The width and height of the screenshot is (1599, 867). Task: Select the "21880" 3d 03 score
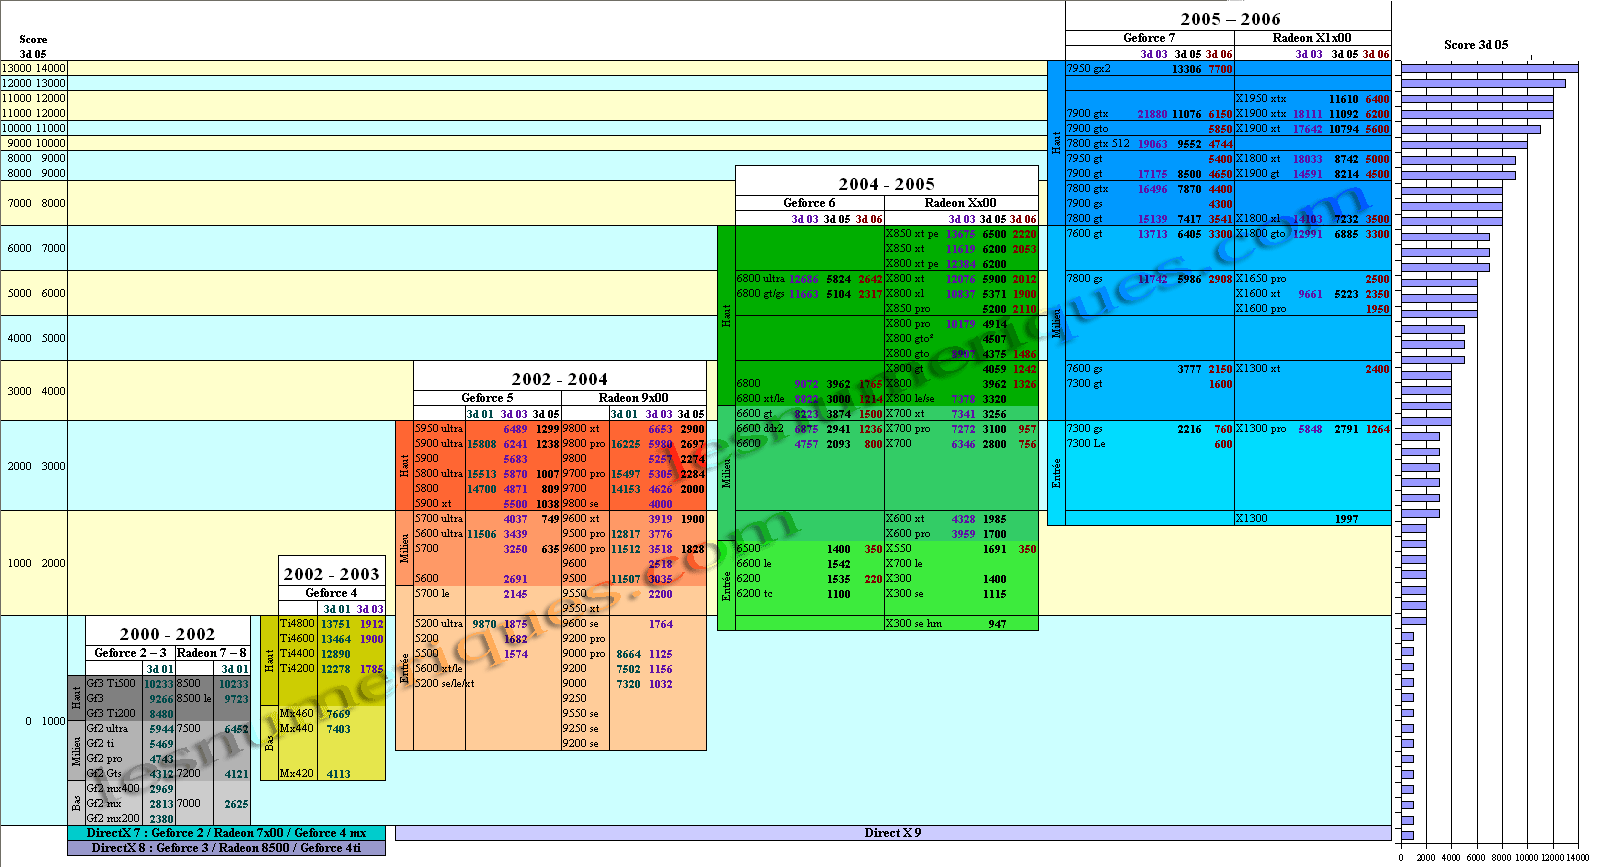tap(1152, 115)
